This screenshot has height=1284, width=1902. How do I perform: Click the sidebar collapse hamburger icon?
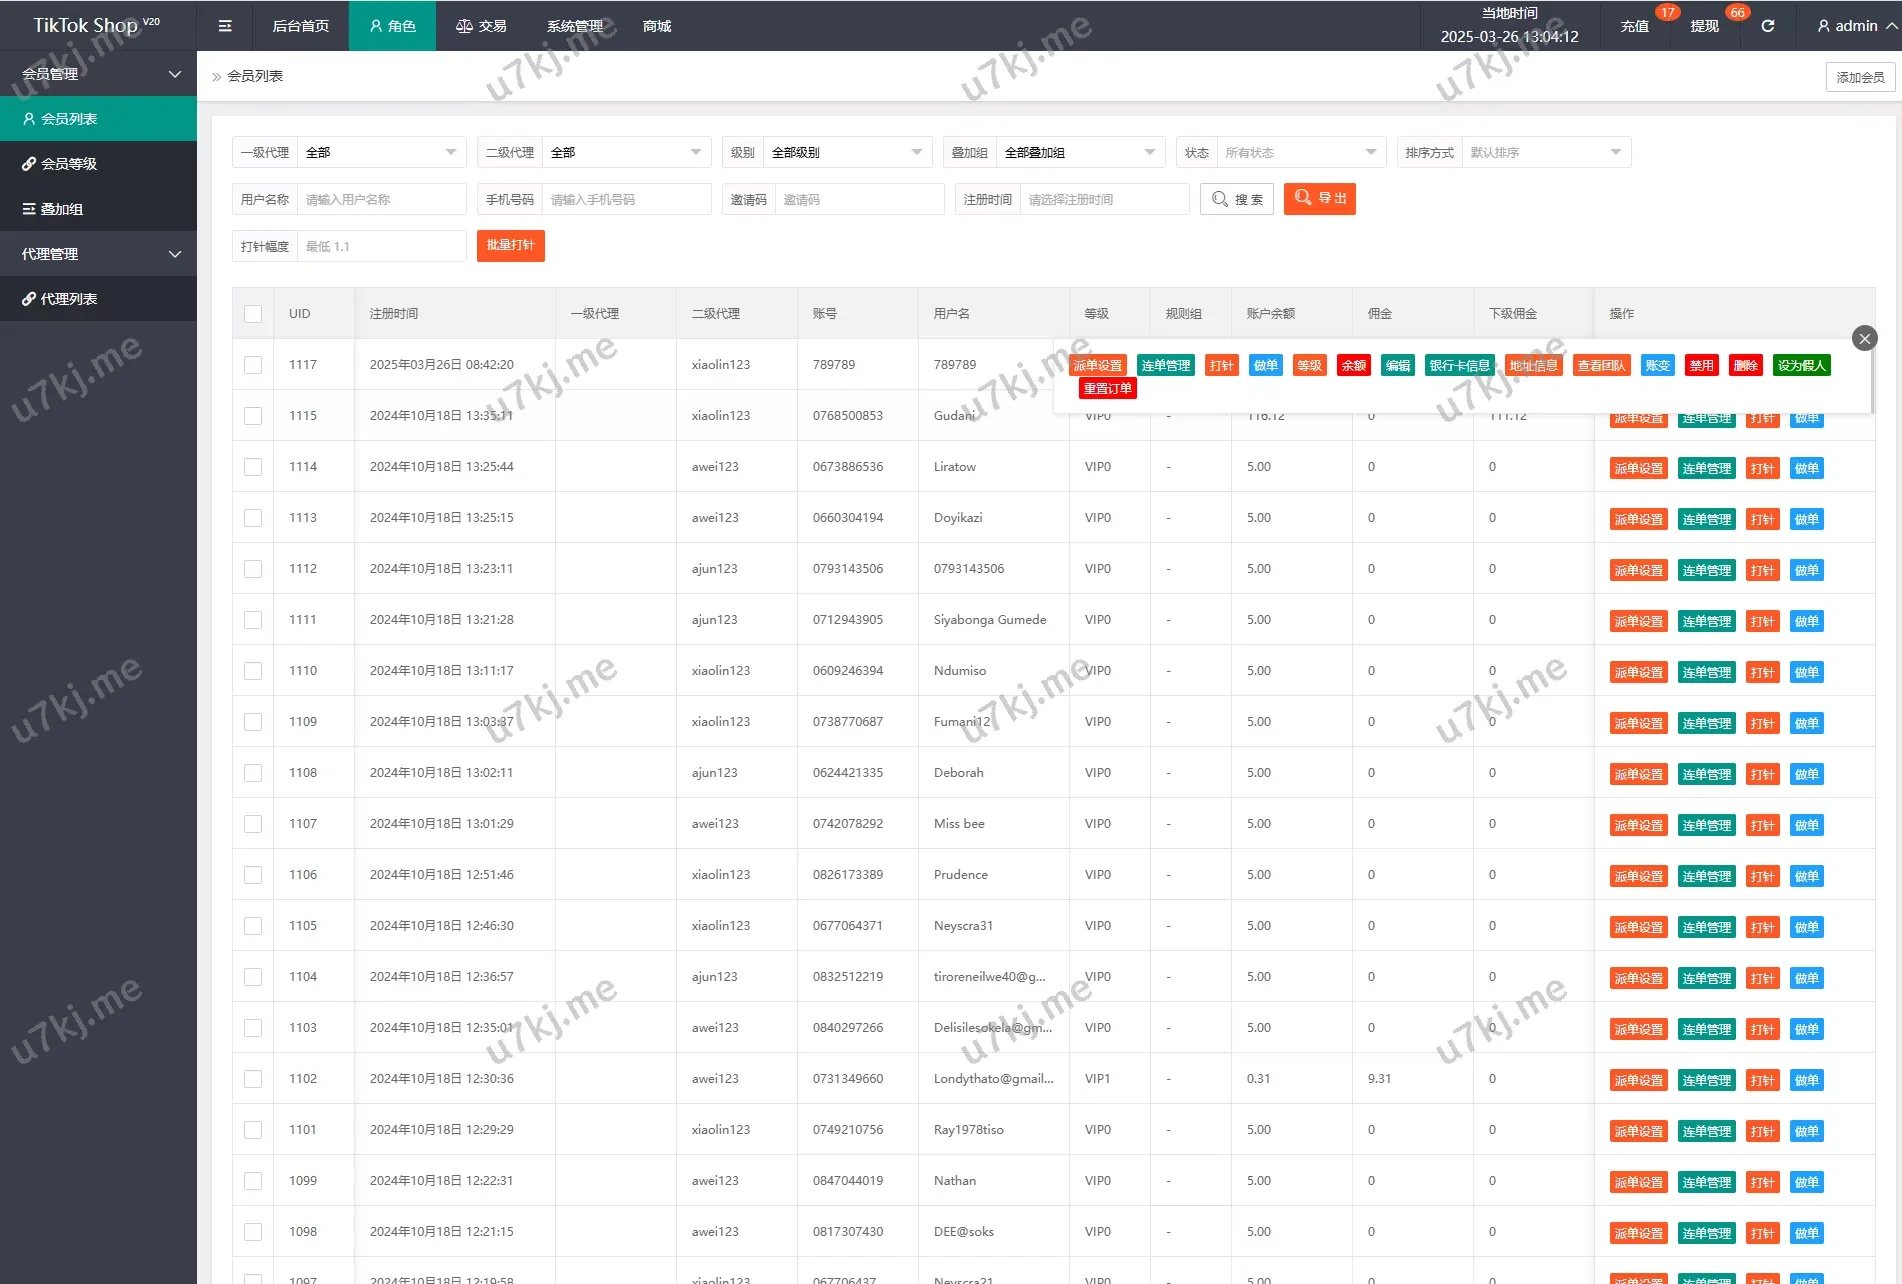point(225,26)
